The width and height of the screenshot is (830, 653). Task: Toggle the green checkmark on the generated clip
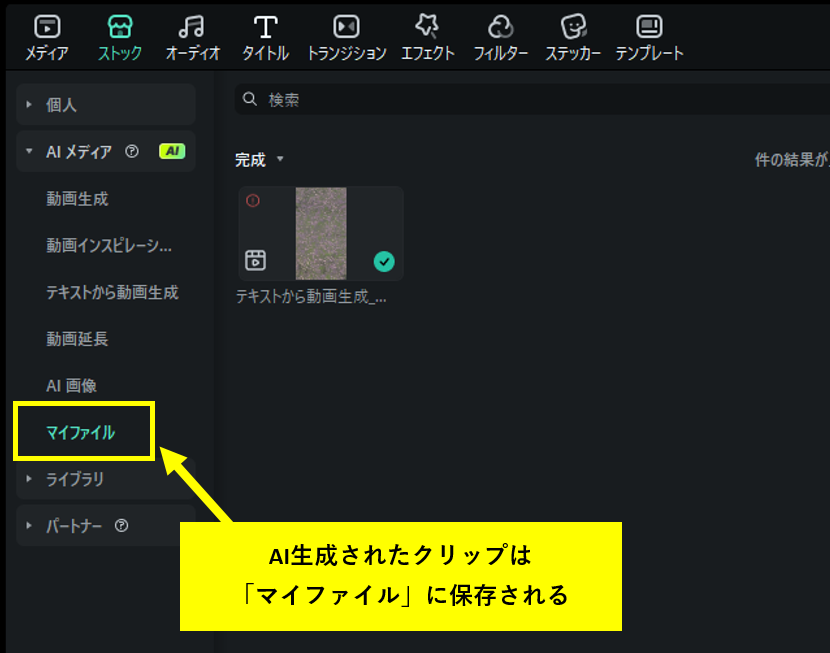click(x=383, y=260)
